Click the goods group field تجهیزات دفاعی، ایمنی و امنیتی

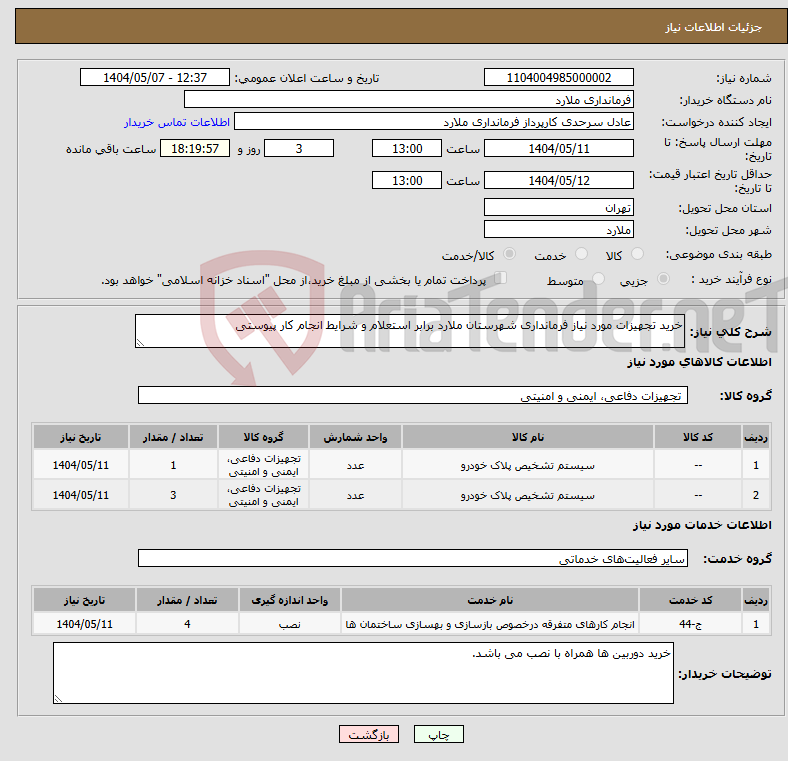[413, 395]
